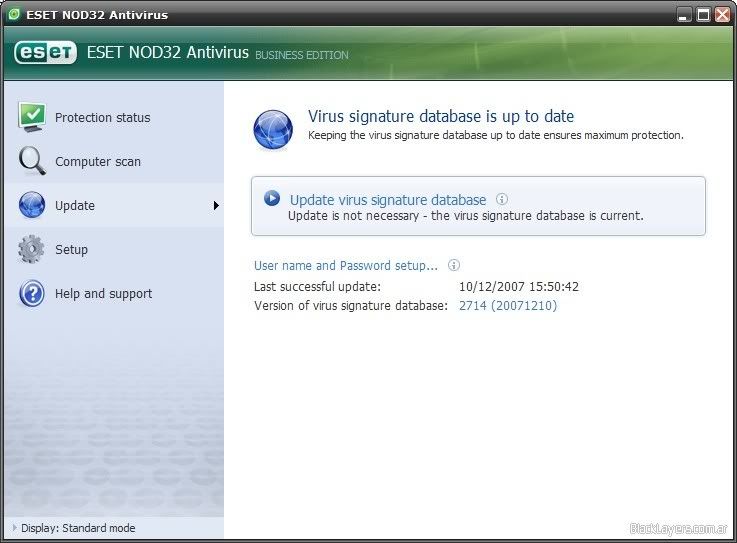
Task: Start Update virus signature database
Action: tap(388, 200)
